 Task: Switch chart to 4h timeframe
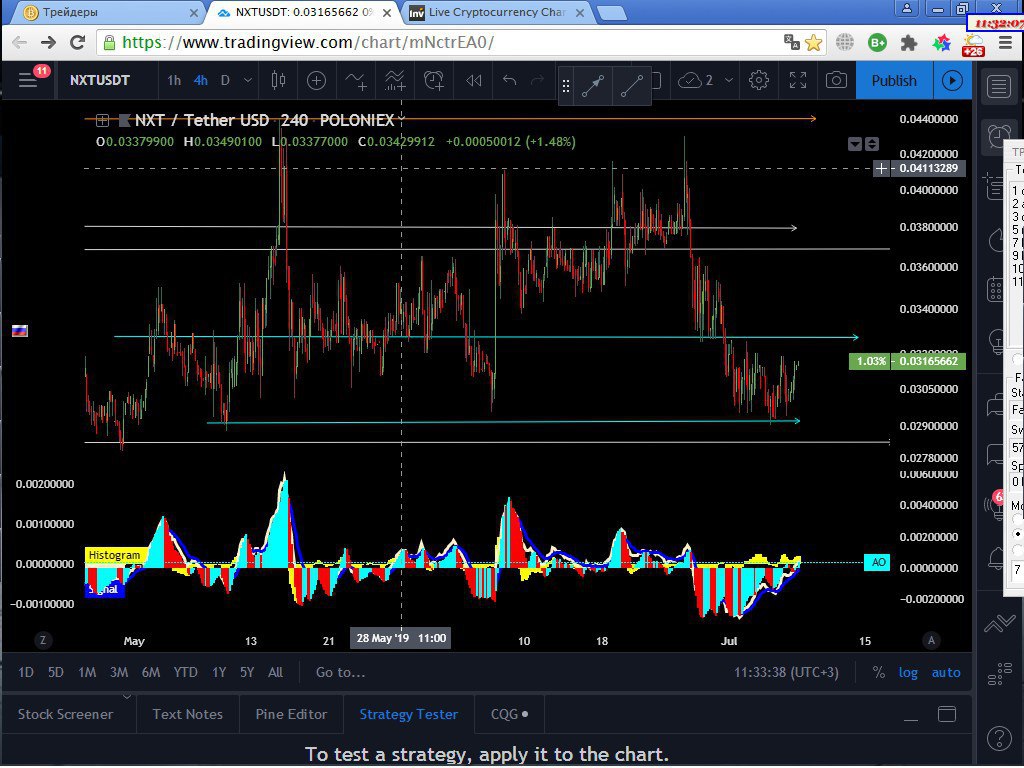200,80
